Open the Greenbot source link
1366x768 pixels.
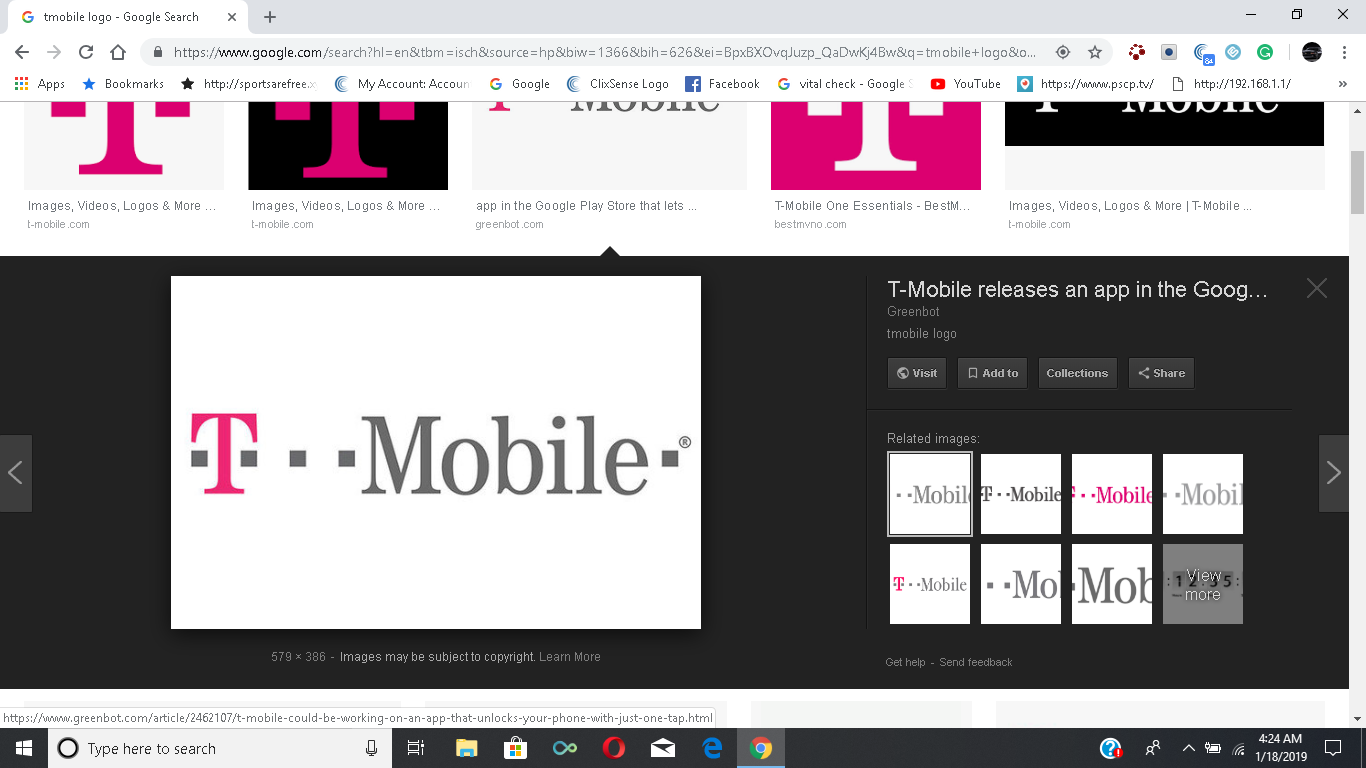(913, 312)
